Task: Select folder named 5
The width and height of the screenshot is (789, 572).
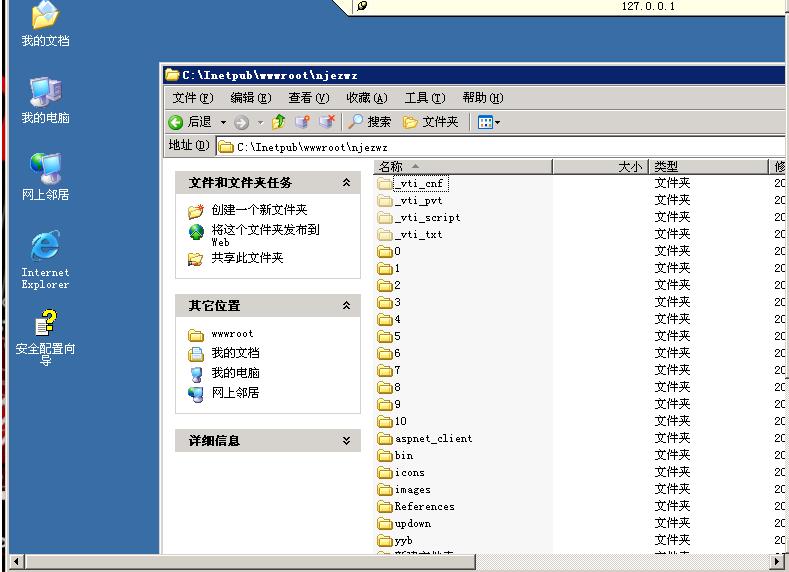Action: pyautogui.click(x=389, y=336)
